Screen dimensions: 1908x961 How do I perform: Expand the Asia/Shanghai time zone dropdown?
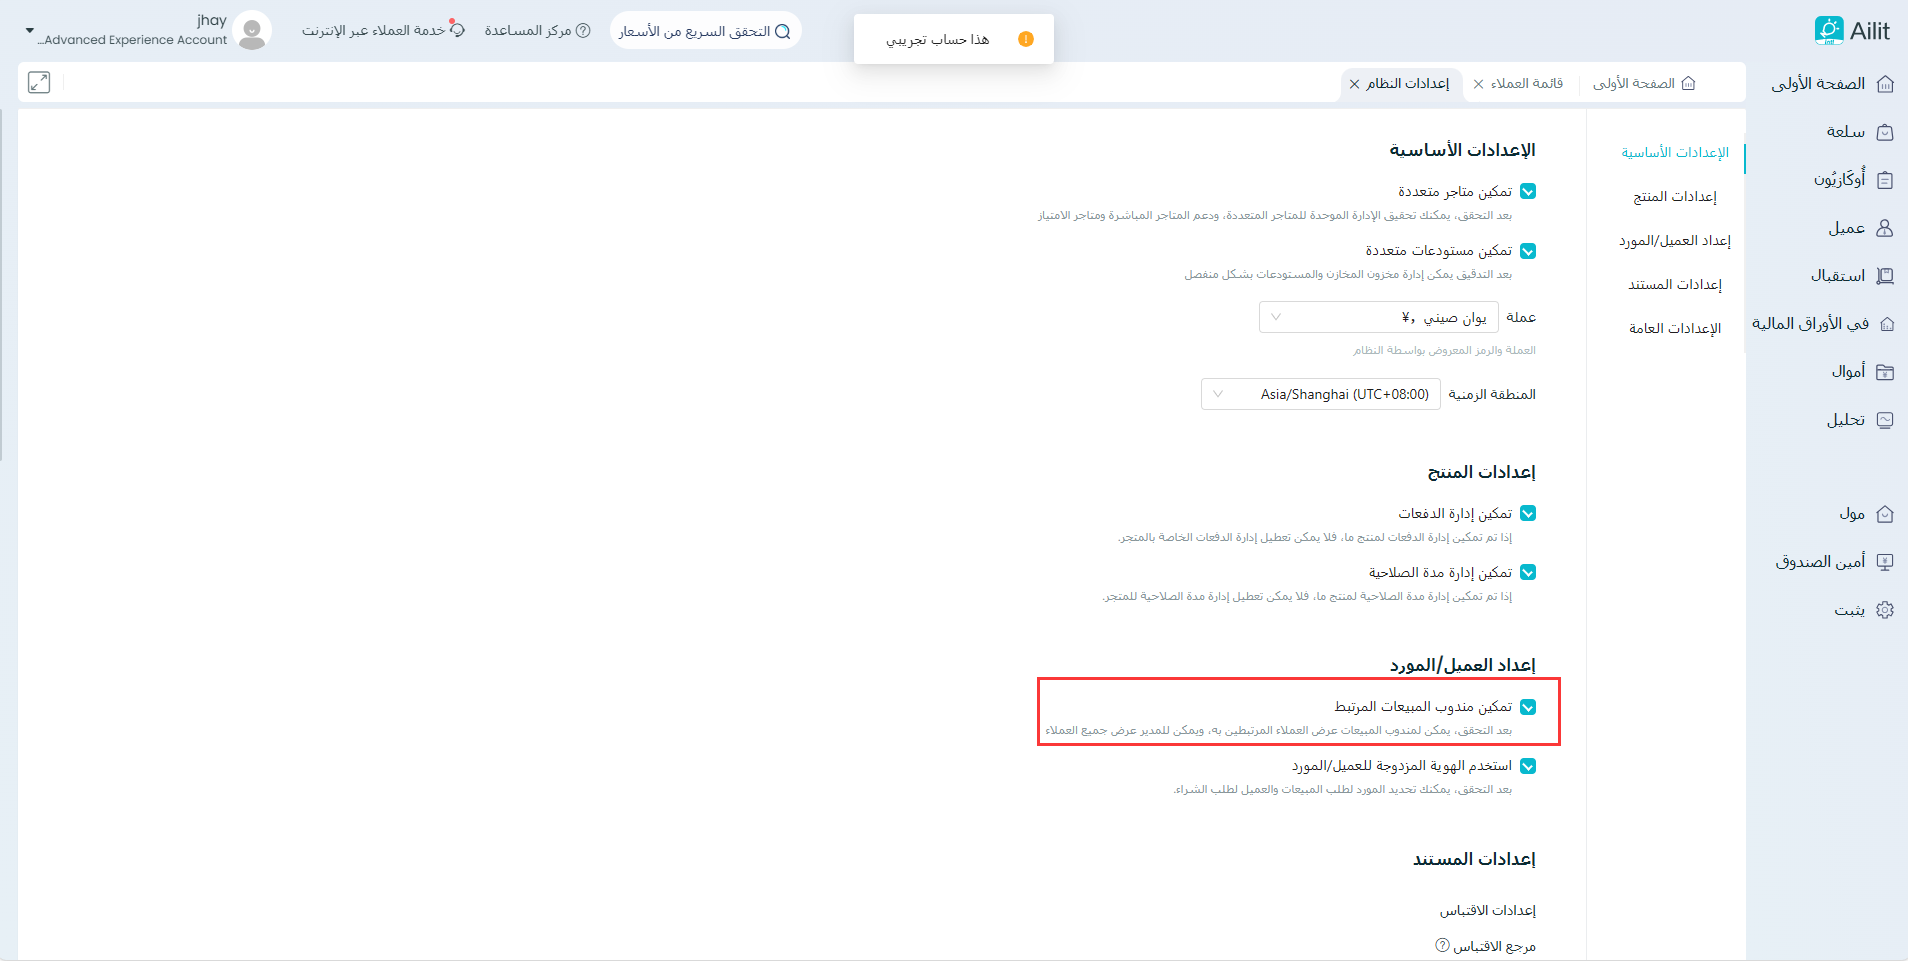pyautogui.click(x=1320, y=395)
